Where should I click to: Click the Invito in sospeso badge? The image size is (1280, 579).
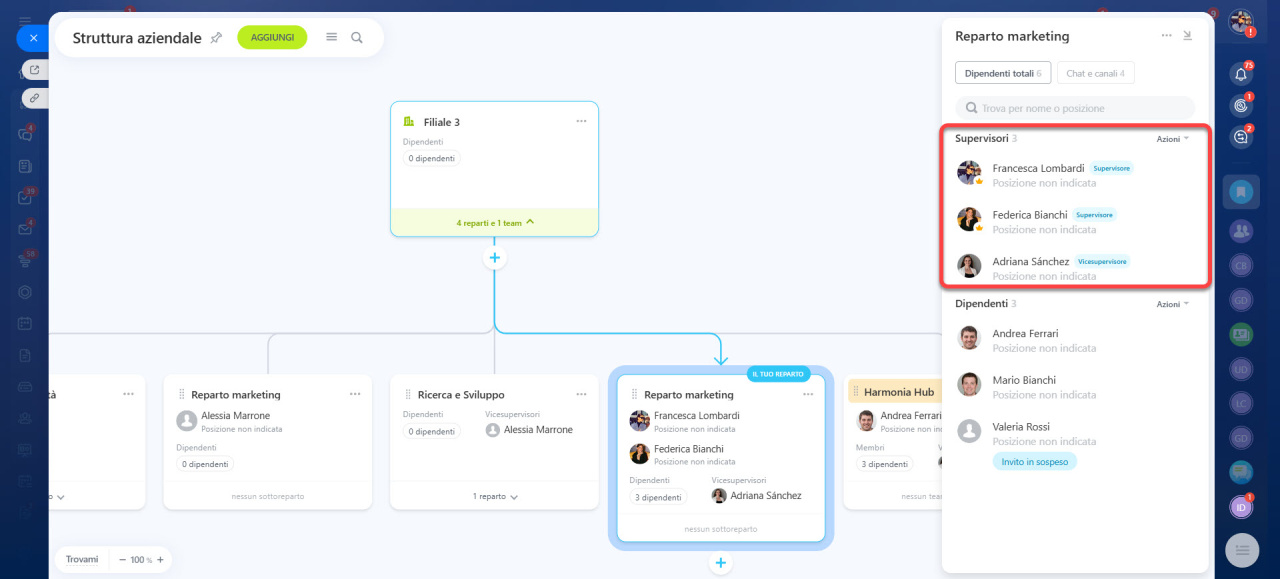(1035, 462)
